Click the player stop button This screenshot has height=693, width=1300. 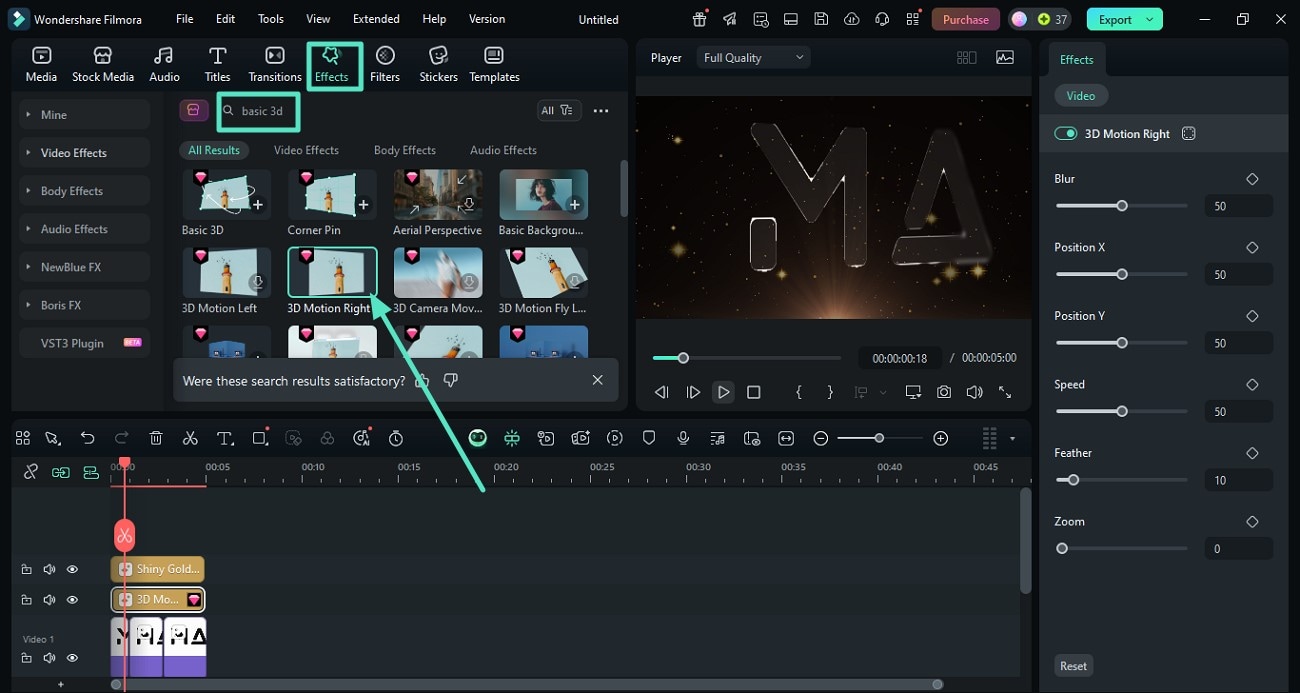(754, 393)
